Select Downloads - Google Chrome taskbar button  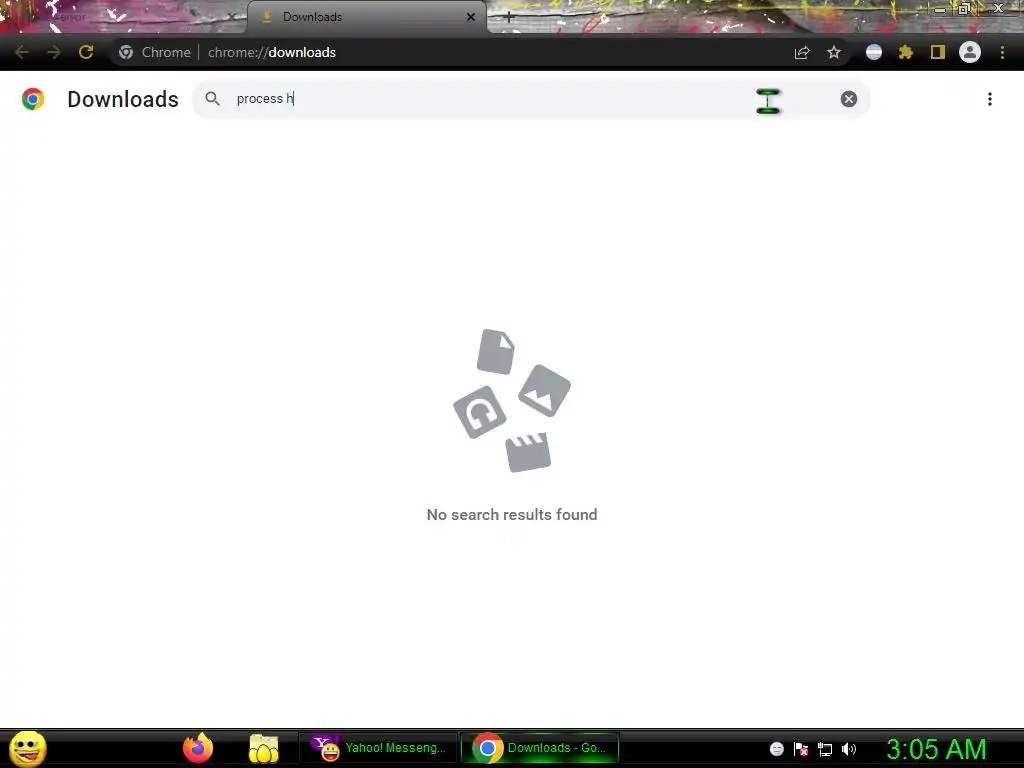(540, 748)
